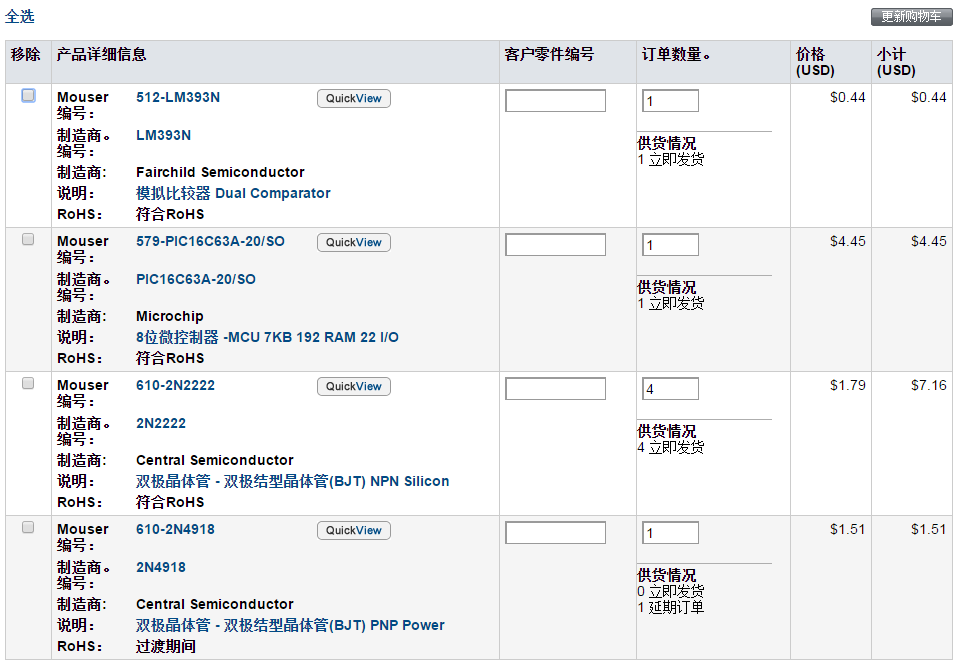Focus the quantity field for 610-2N2222
957x662 pixels.
tap(669, 389)
